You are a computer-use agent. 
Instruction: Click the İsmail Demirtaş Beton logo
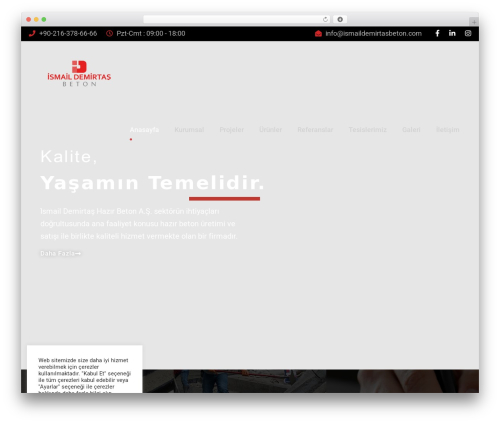tap(79, 74)
